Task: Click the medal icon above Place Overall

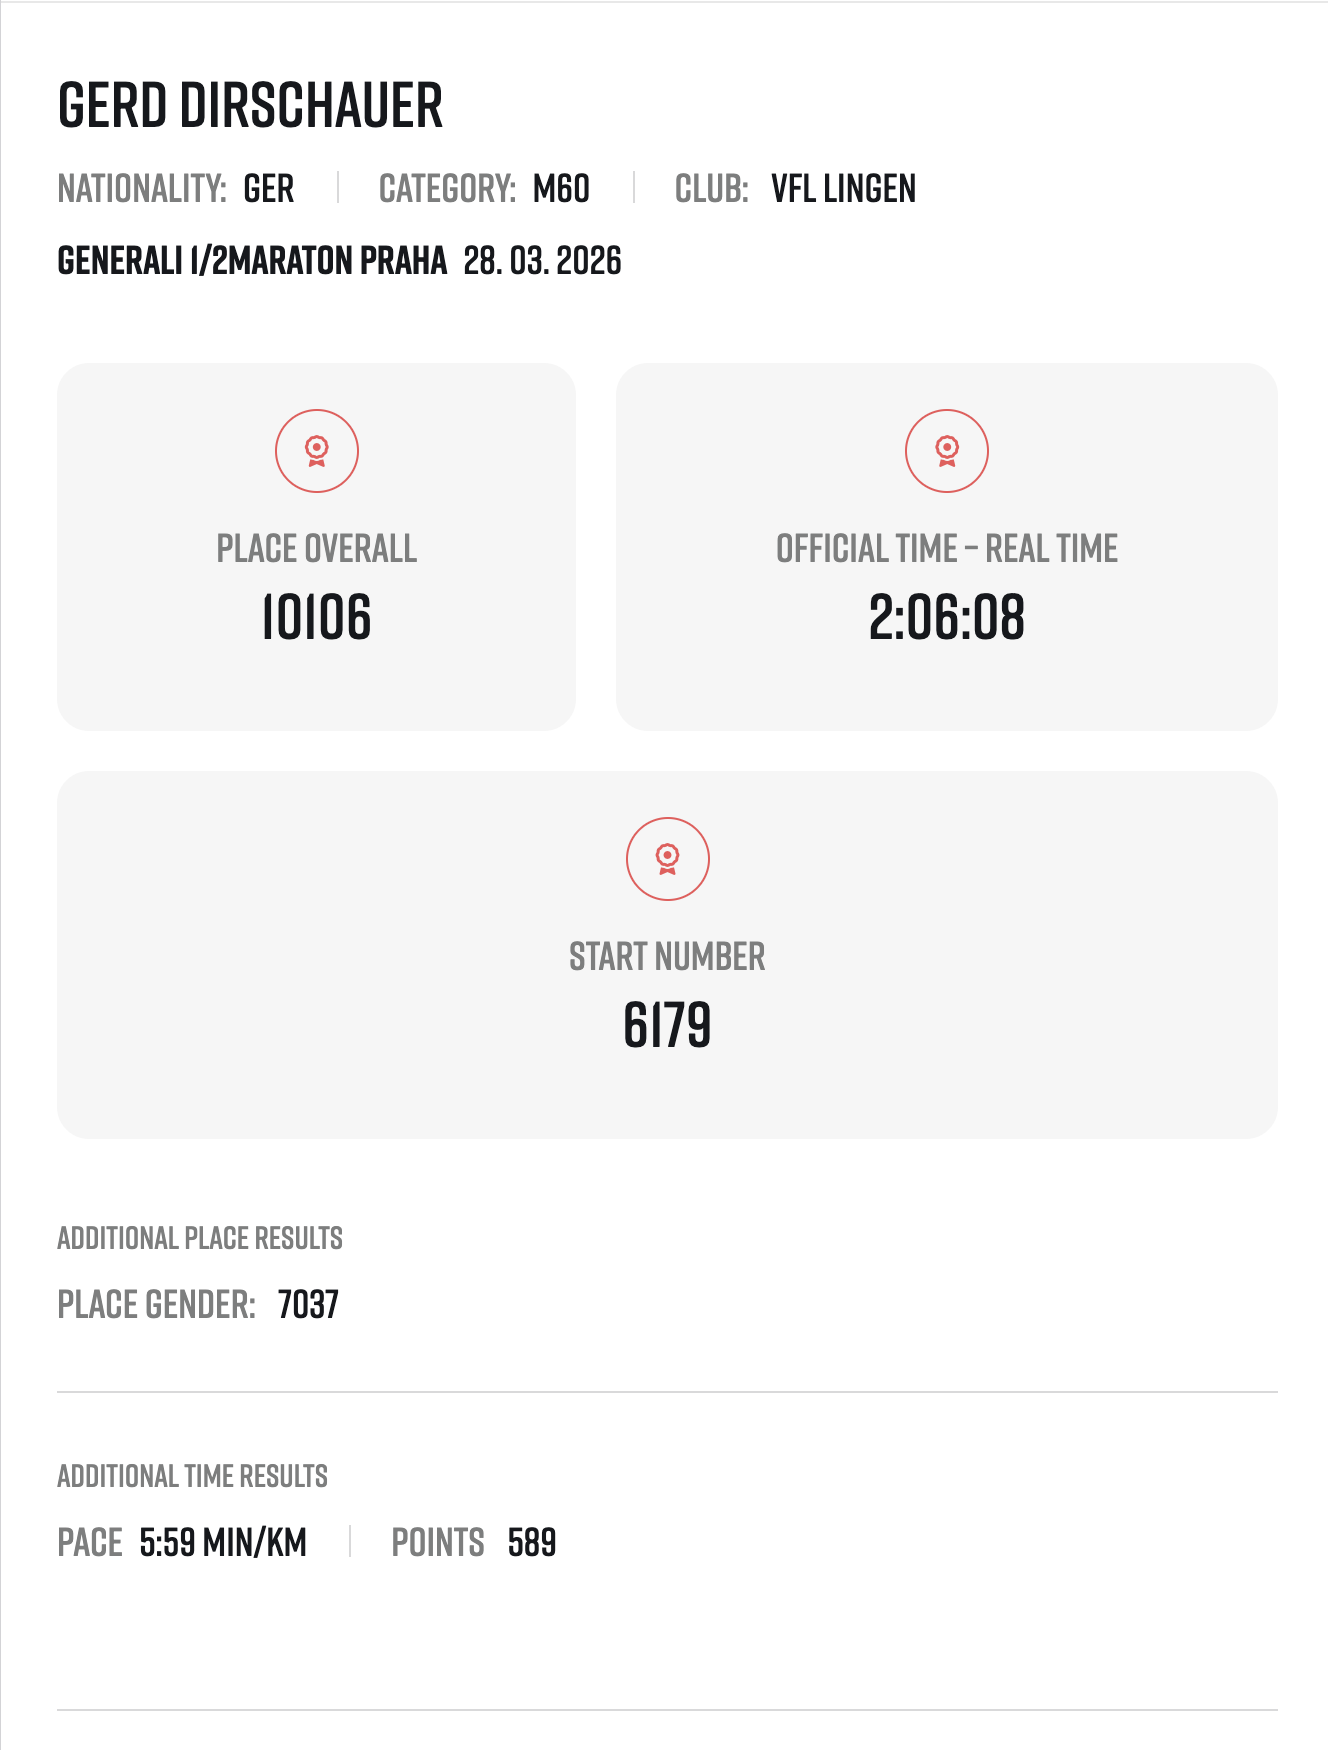Action: click(x=317, y=451)
